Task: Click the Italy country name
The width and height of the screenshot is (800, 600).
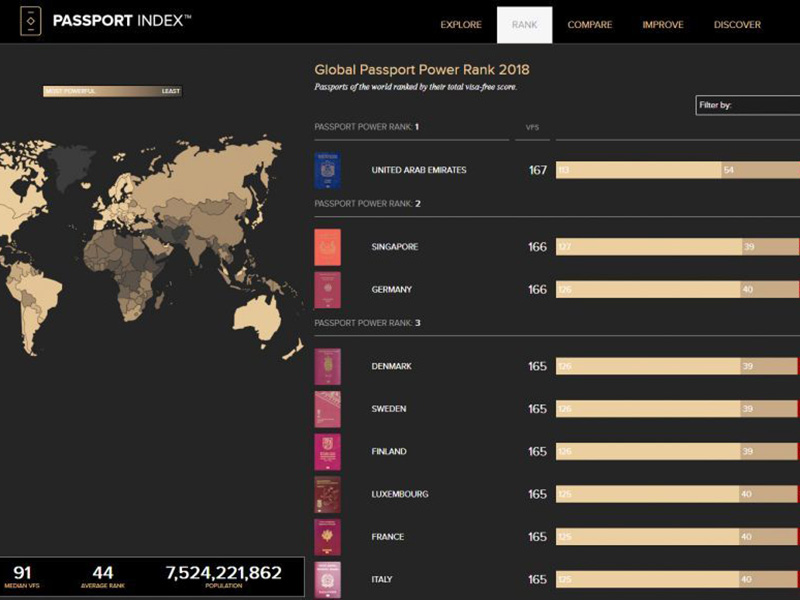Action: pyautogui.click(x=382, y=579)
